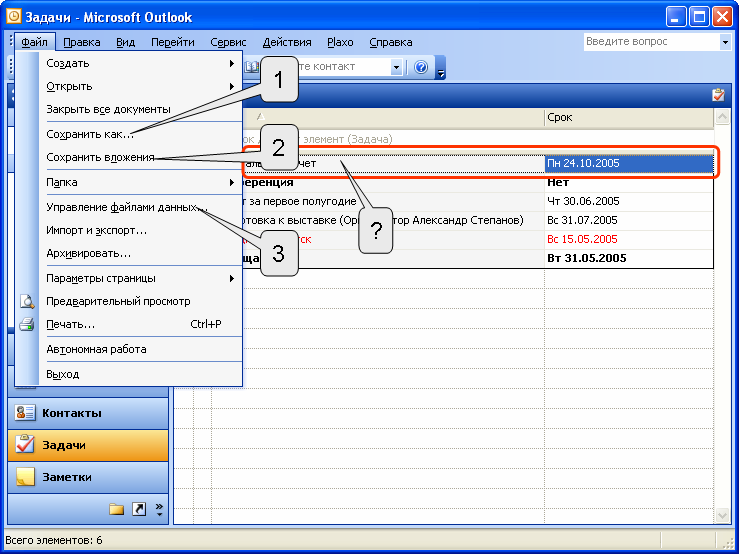Minimize the Outlook window
This screenshot has width=739, height=554.
[676, 17]
